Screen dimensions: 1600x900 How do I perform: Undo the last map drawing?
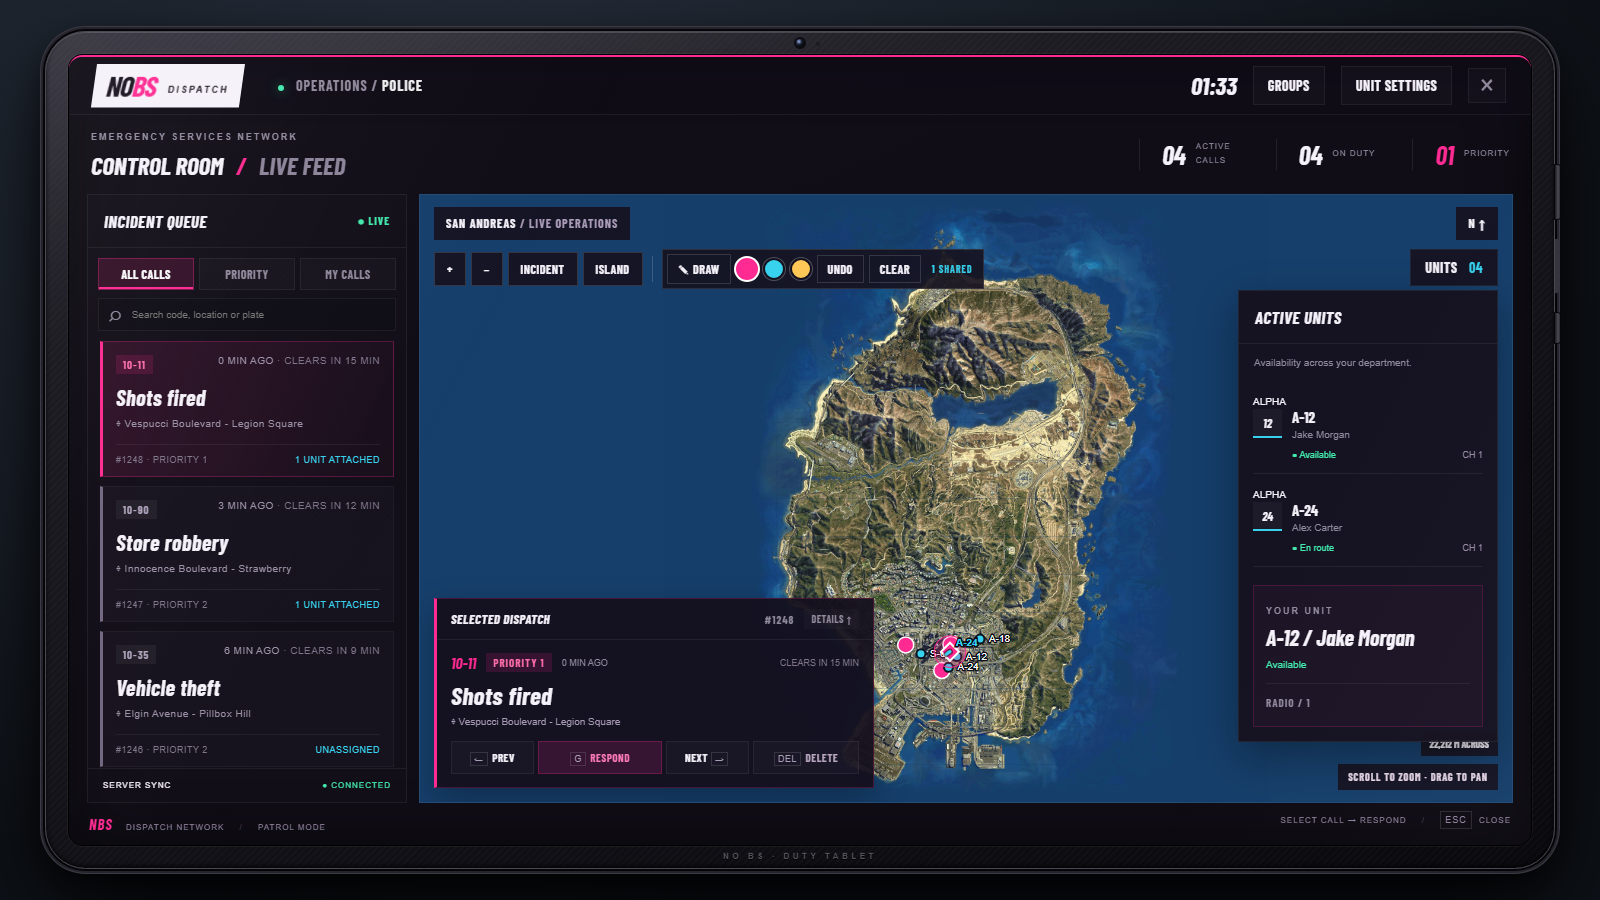pos(840,269)
